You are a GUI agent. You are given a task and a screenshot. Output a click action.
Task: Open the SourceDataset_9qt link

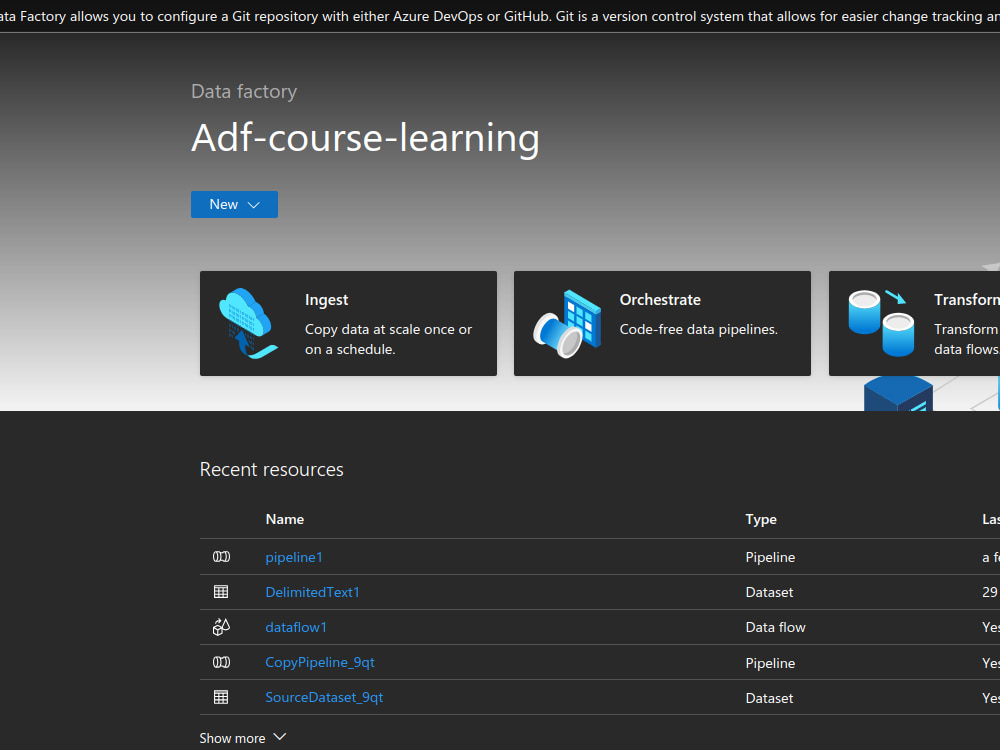(324, 698)
